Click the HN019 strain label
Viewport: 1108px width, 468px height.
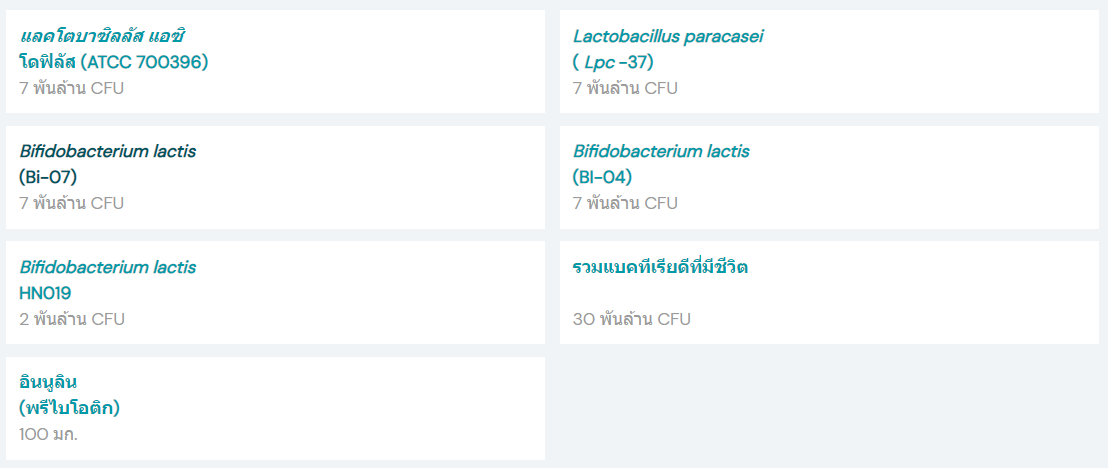(x=45, y=293)
